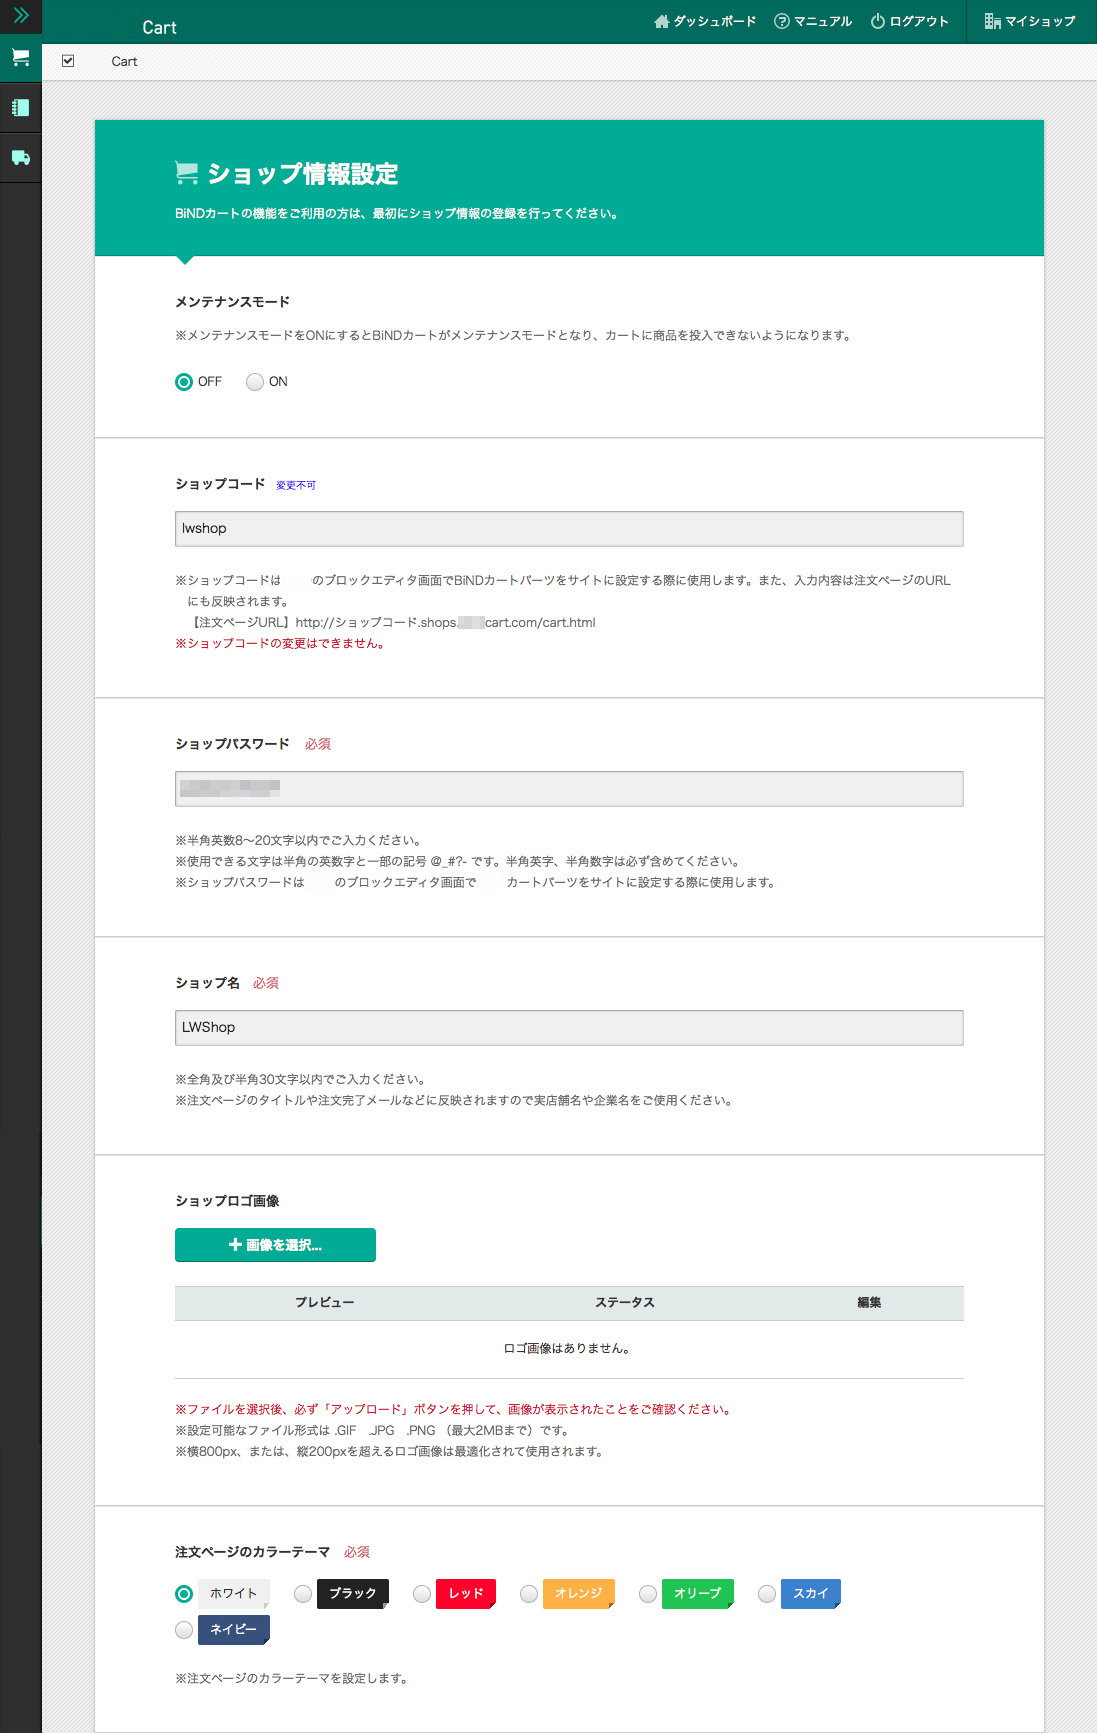Select the ホワイト theme radio button

(184, 1594)
